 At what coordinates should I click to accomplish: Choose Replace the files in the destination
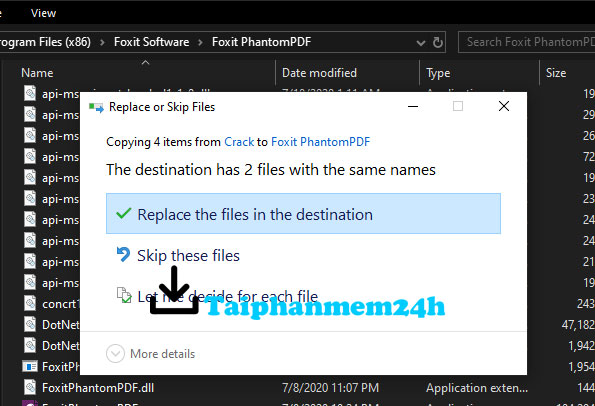303,214
